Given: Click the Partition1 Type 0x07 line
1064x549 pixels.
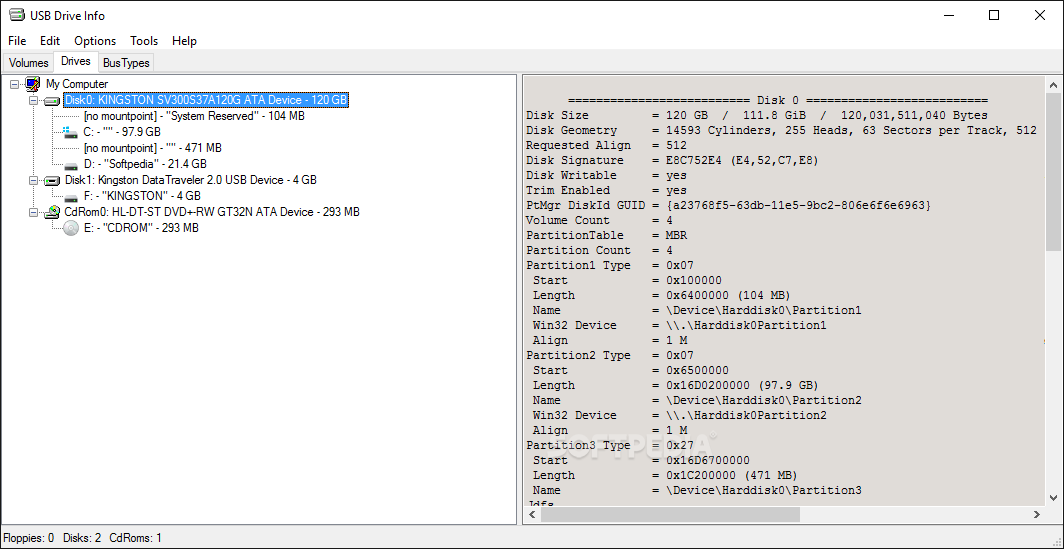Looking at the screenshot, I should pos(609,265).
